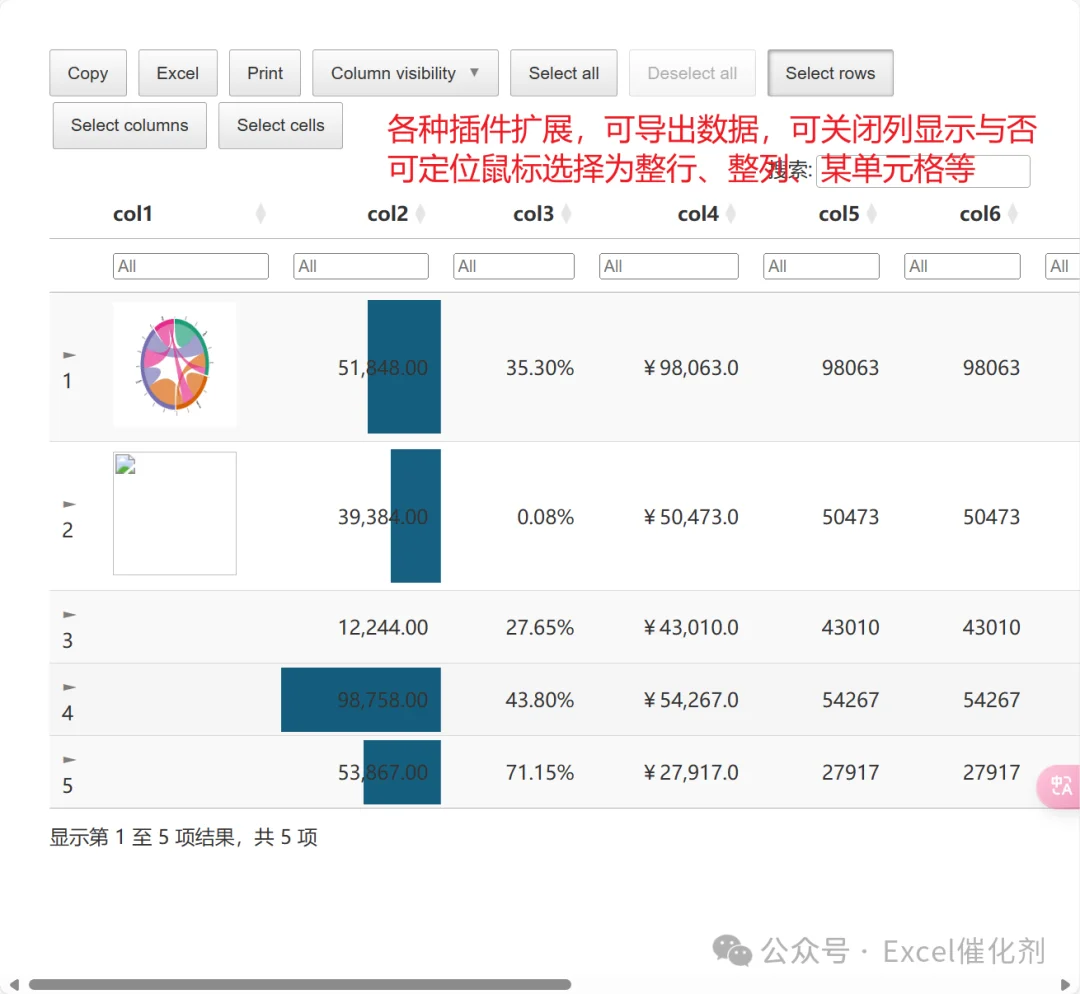Viewport: 1080px width, 994px height.
Task: Click the horizontal scrollbar thumb
Action: pyautogui.click(x=300, y=984)
